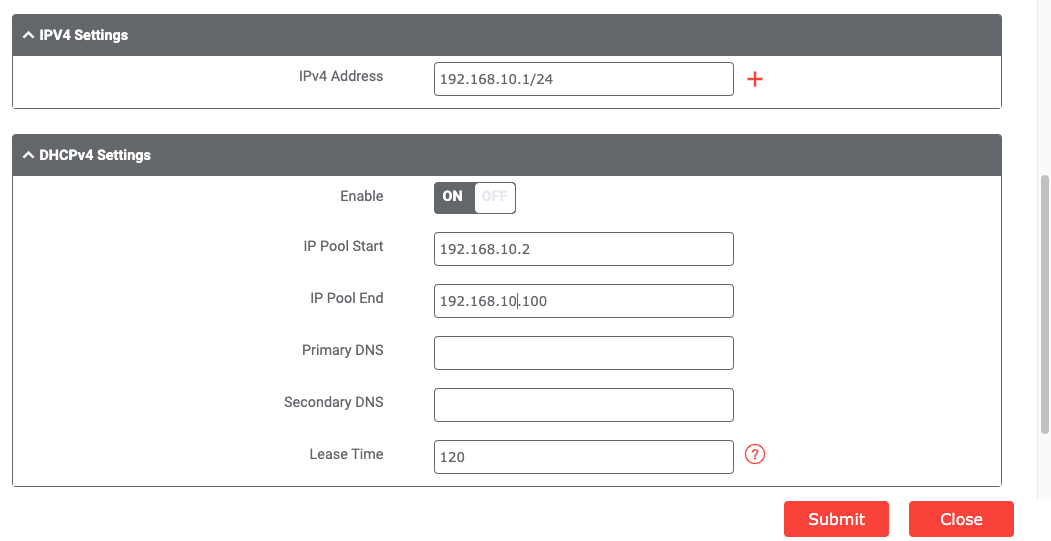Click the Lease Time label text

(346, 454)
